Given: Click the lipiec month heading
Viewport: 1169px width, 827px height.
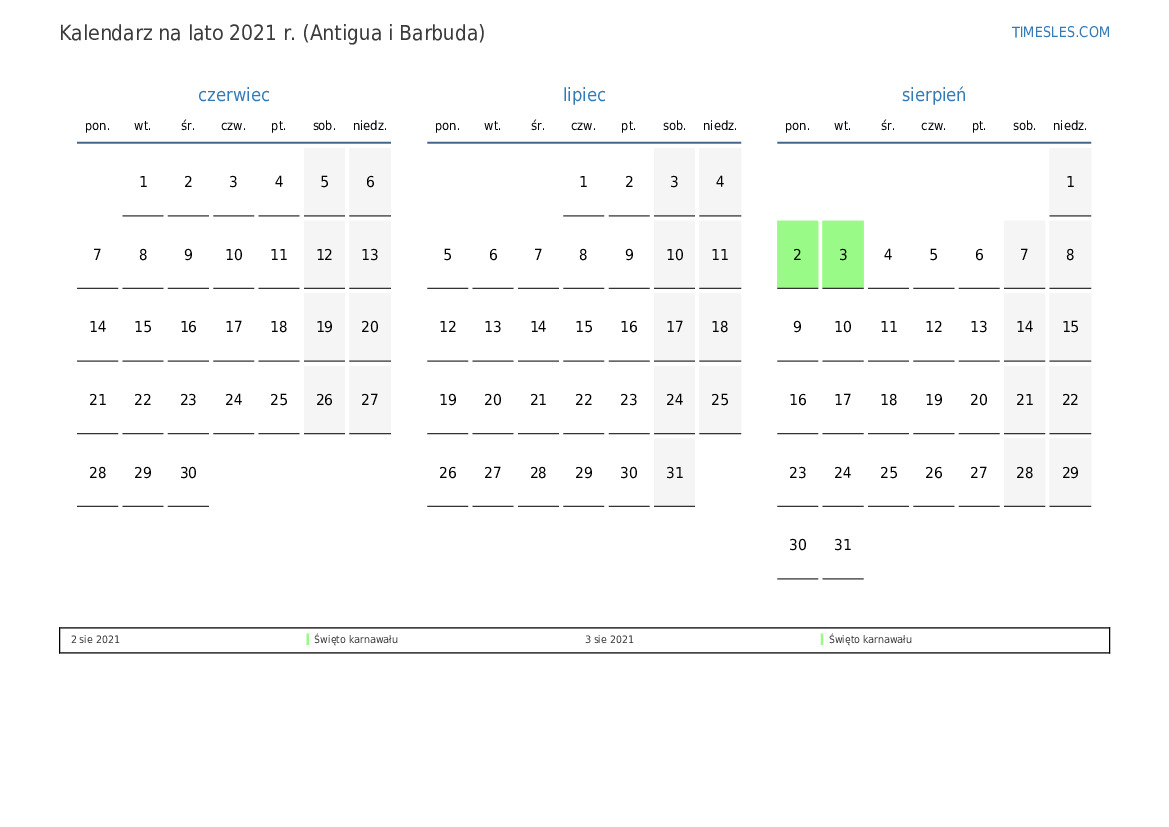Looking at the screenshot, I should tap(584, 95).
